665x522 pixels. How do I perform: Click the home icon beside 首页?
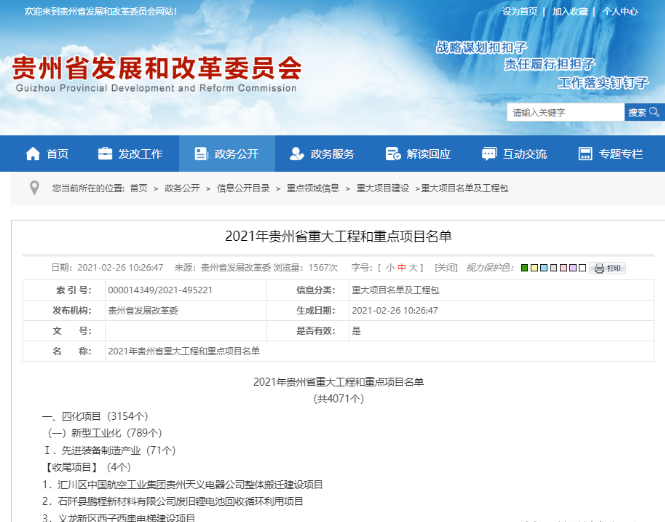pyautogui.click(x=33, y=154)
